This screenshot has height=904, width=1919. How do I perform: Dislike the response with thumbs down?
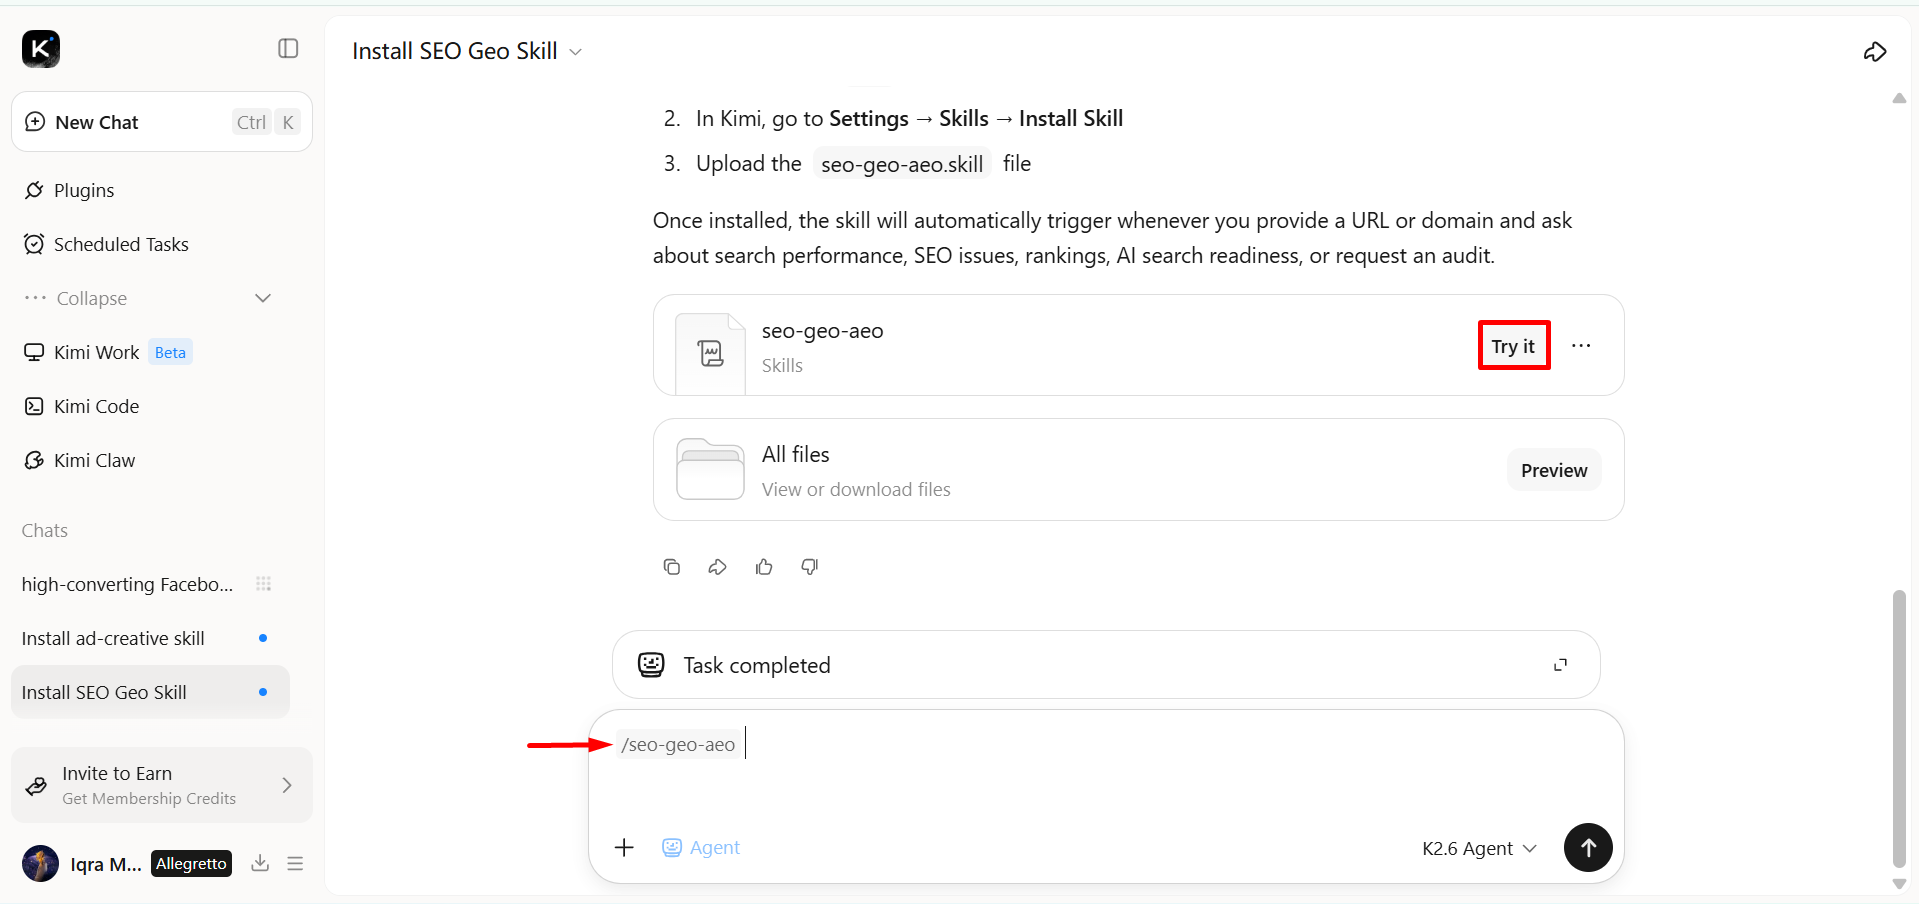click(810, 567)
